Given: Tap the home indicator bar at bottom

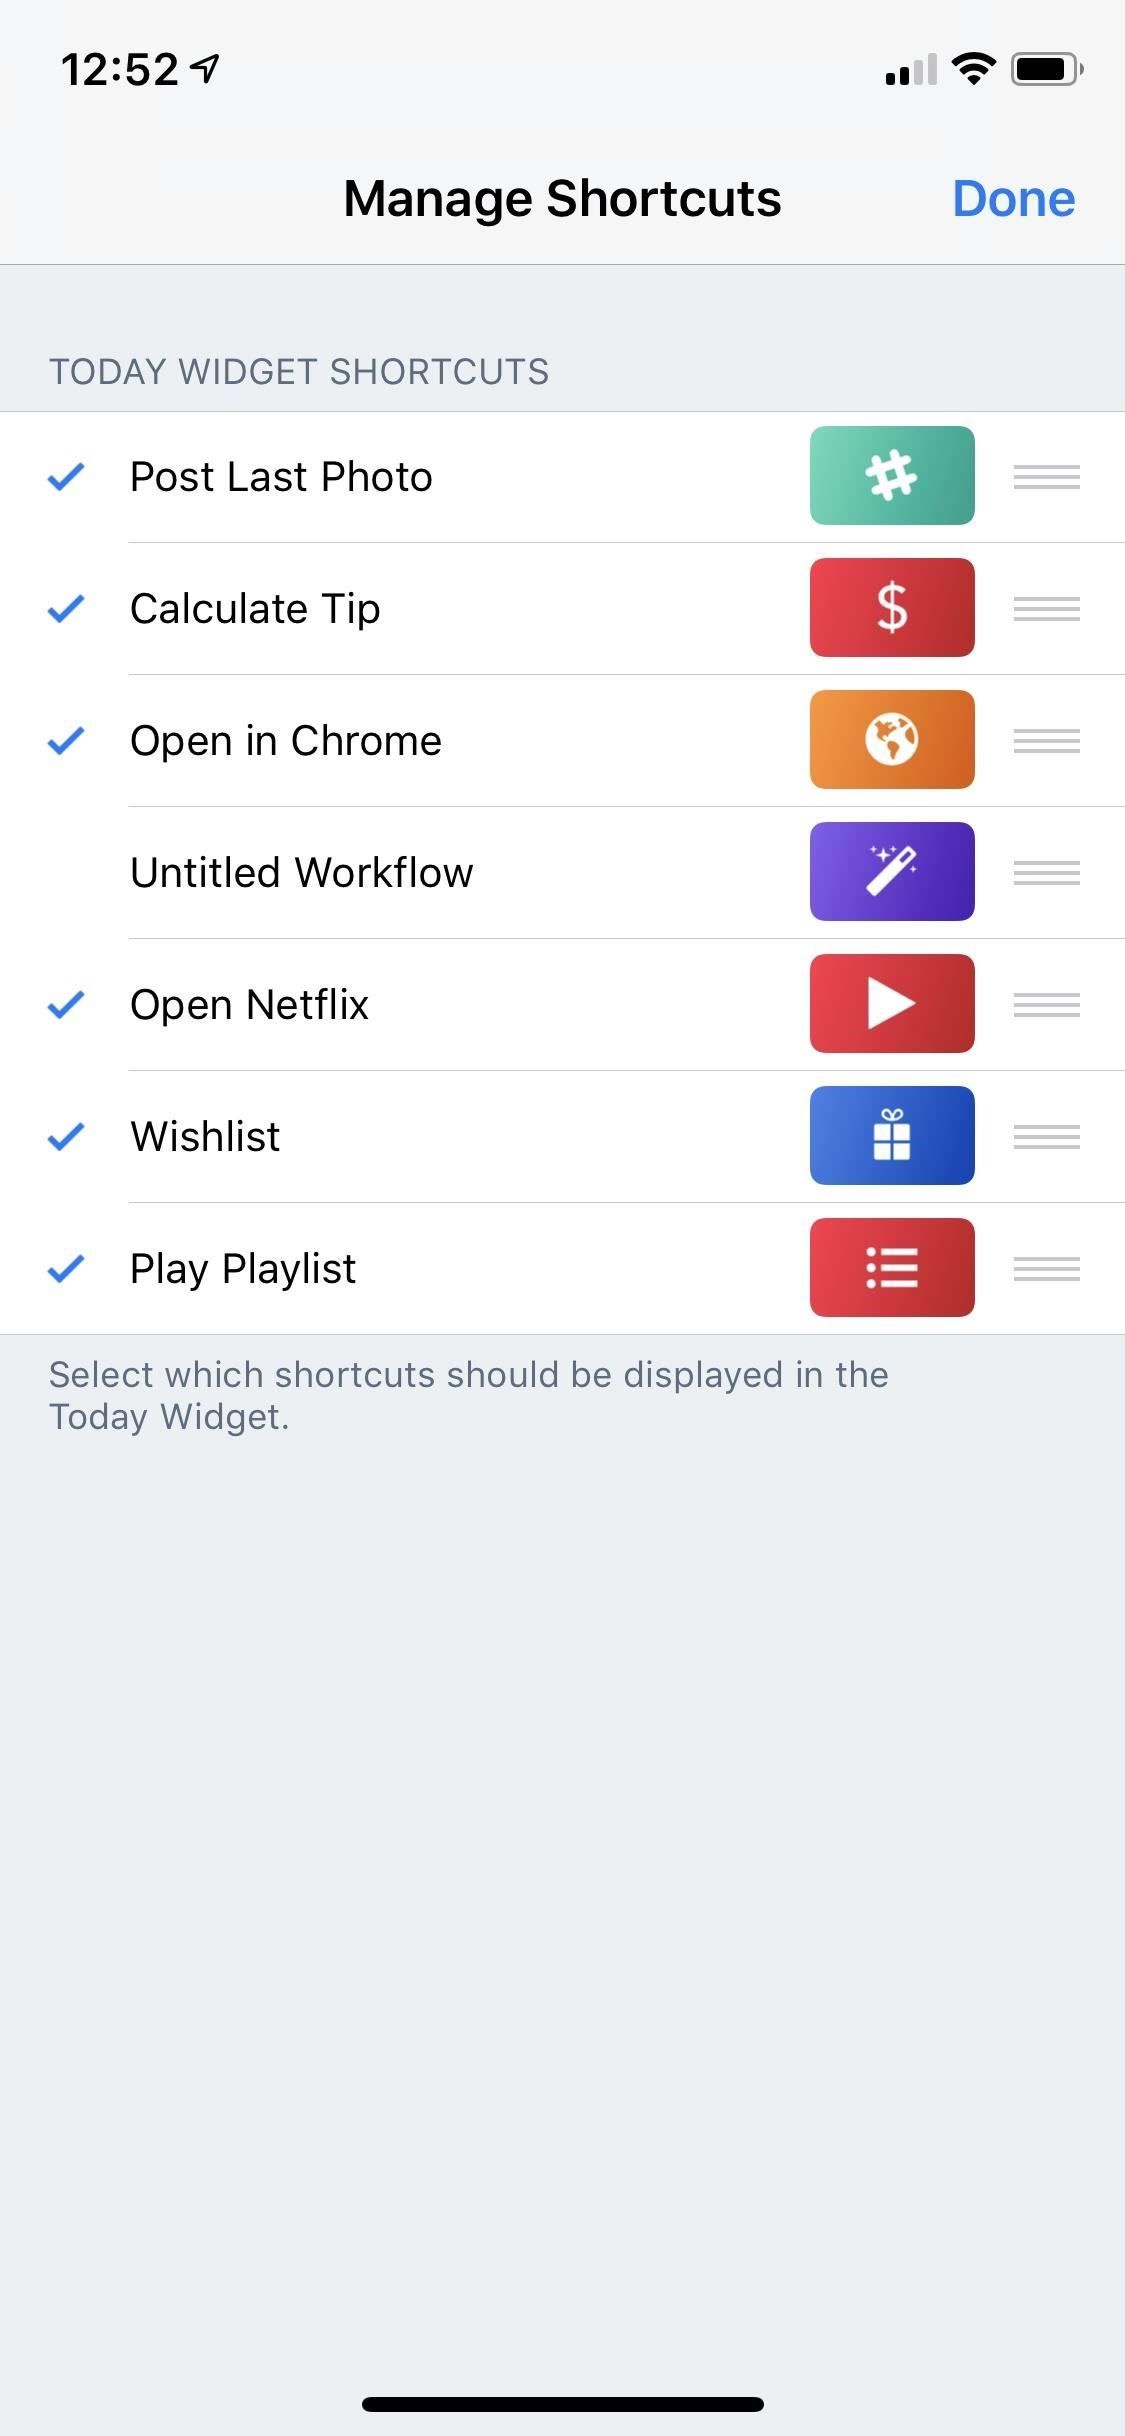Looking at the screenshot, I should pos(562,2404).
